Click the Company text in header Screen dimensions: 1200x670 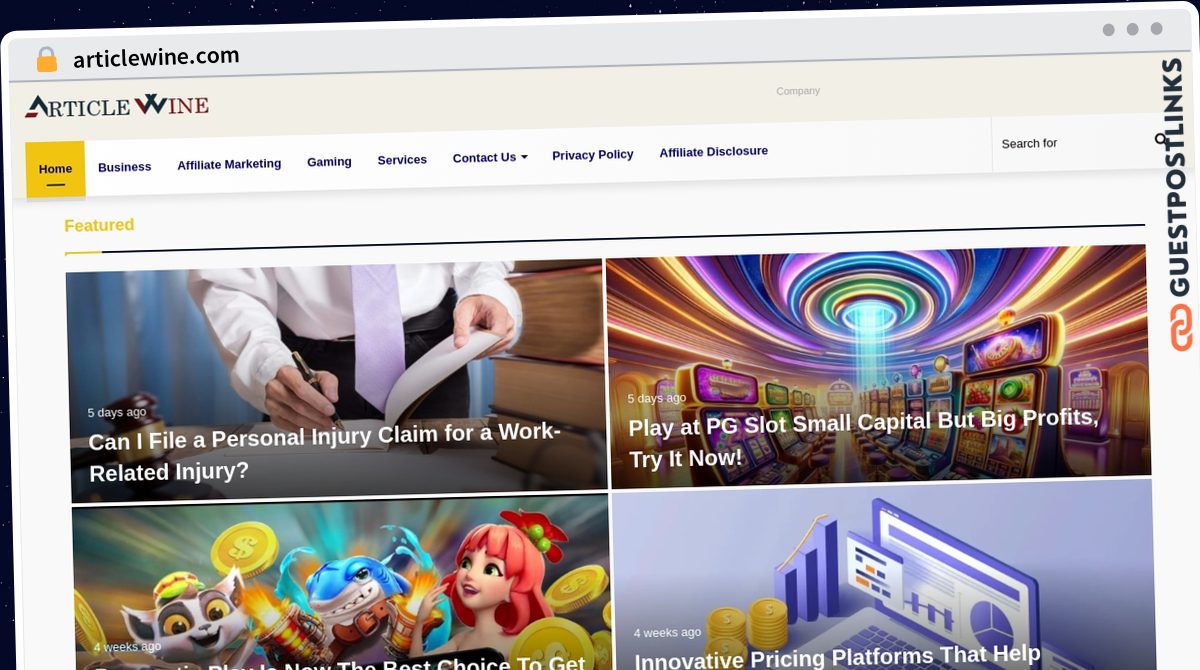pos(798,91)
